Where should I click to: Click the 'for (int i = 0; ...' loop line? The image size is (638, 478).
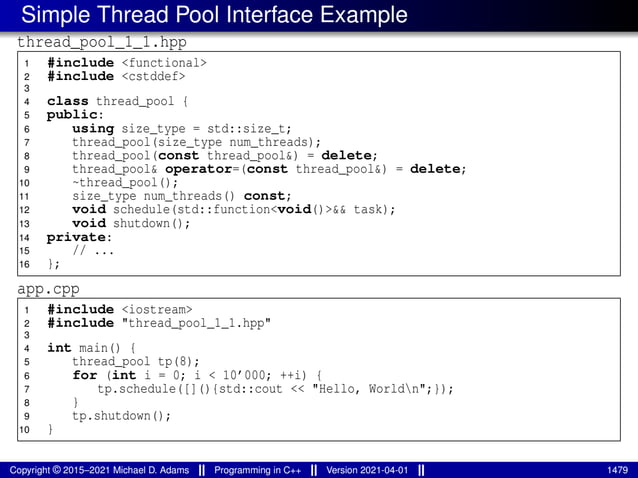[197, 375]
